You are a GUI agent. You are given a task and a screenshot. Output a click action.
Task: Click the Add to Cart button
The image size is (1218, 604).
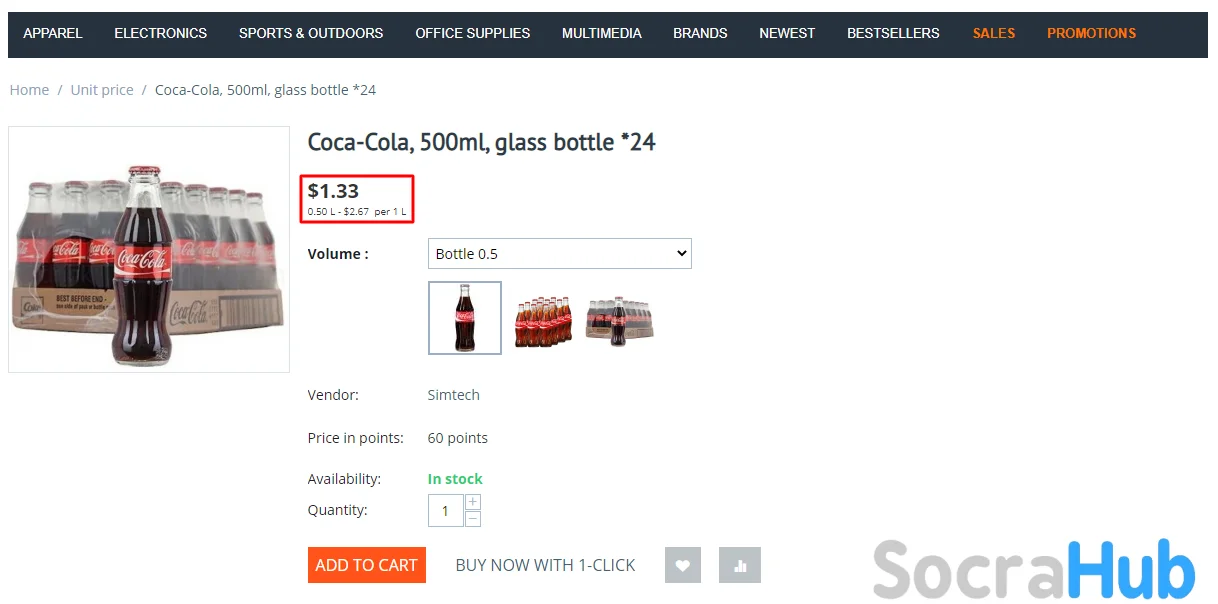[x=366, y=565]
